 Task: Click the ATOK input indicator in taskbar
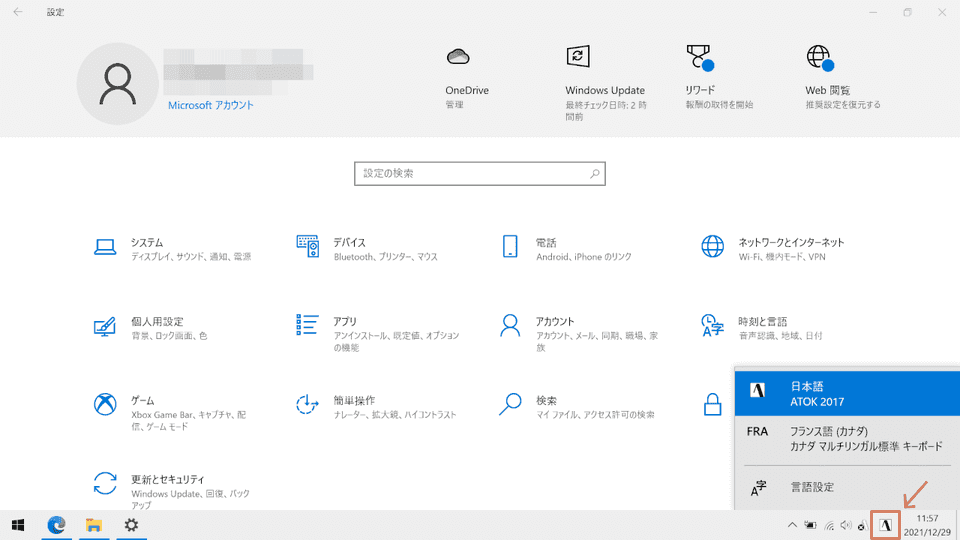[885, 525]
